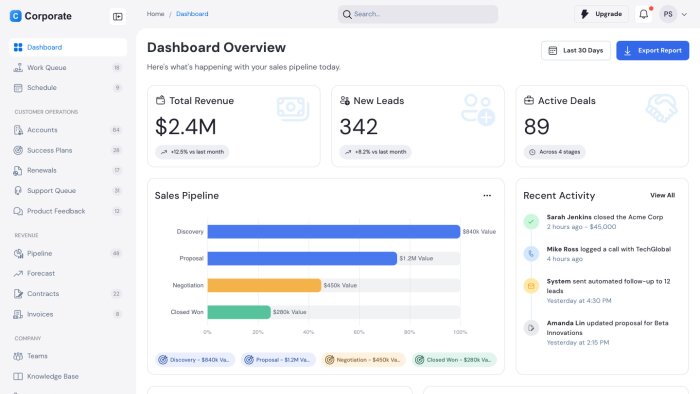
Task: Open the Contracts page
Action: pyautogui.click(x=68, y=294)
